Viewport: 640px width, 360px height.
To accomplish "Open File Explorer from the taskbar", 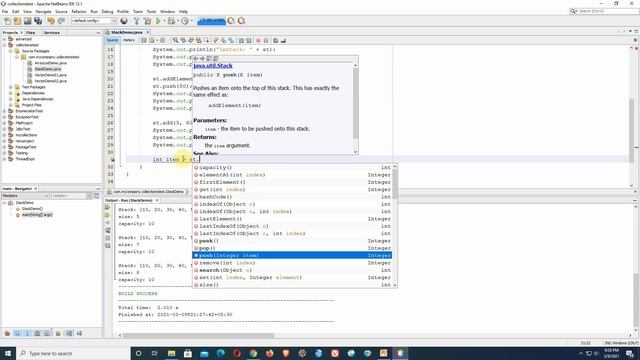I will click(171, 353).
